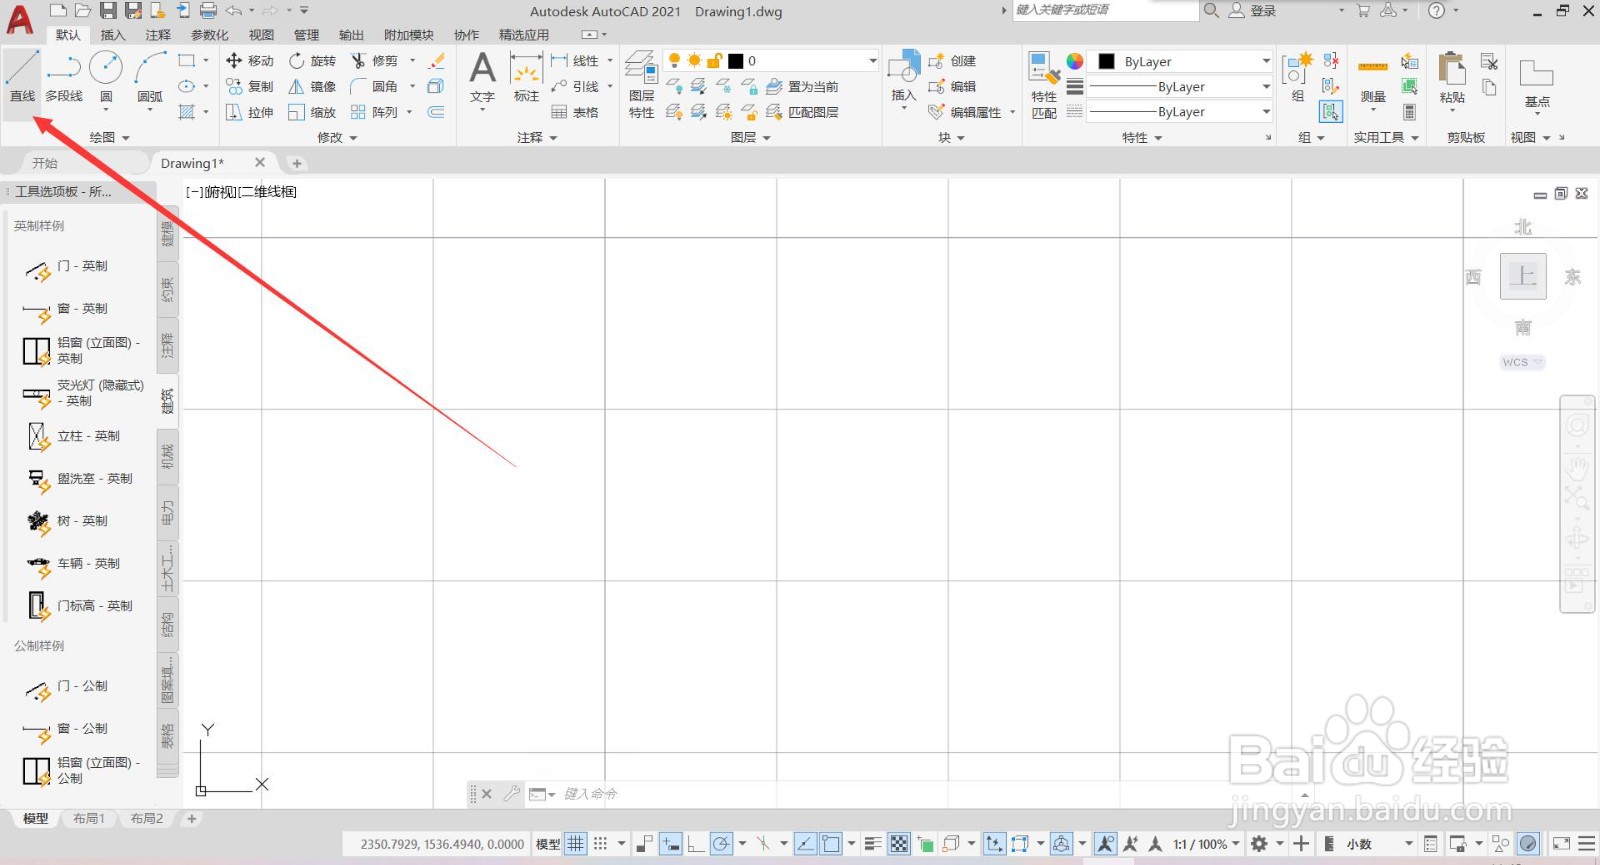
Task: Expand the 图层 layers panel
Action: click(x=751, y=137)
